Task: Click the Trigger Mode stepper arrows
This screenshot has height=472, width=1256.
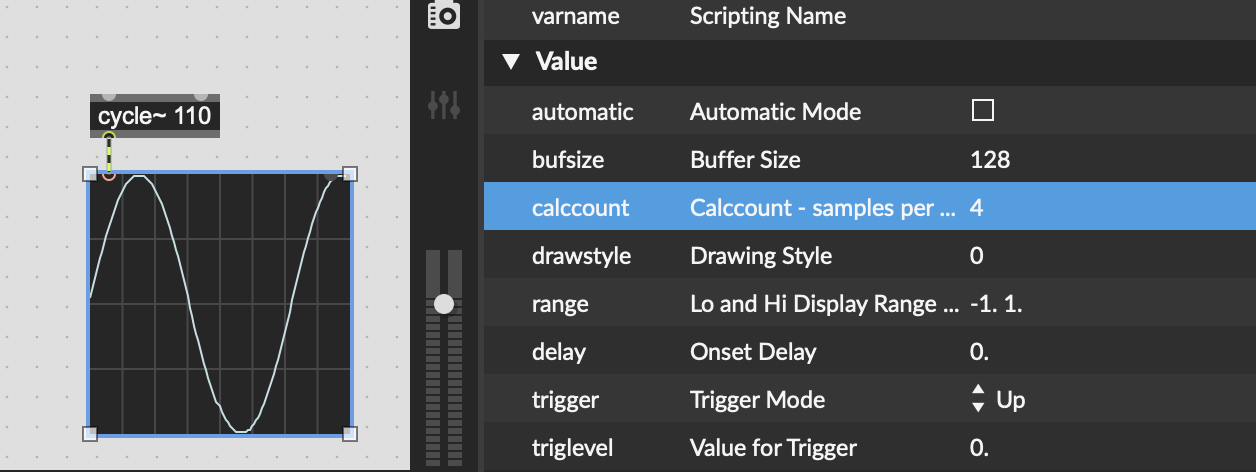Action: [978, 400]
